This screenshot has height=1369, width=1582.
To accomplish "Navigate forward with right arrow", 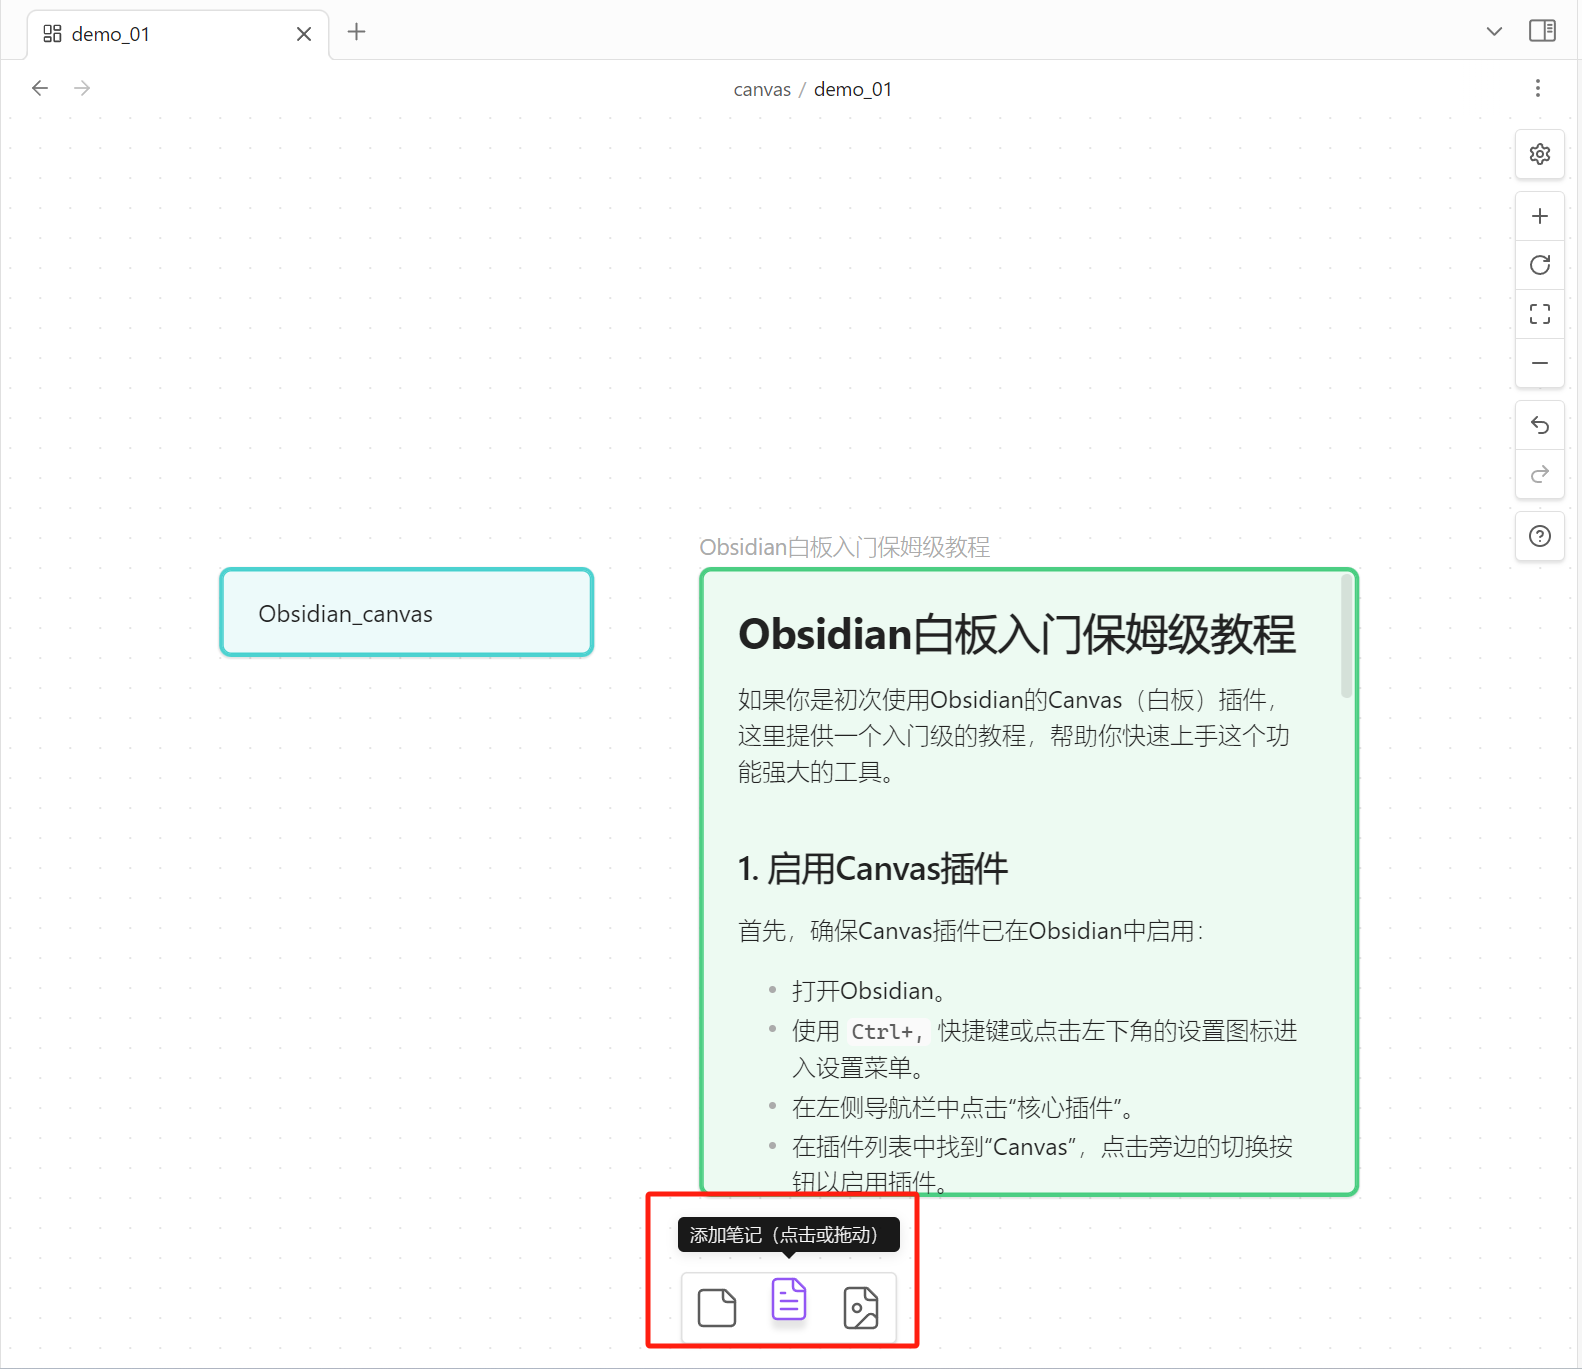I will pos(82,88).
